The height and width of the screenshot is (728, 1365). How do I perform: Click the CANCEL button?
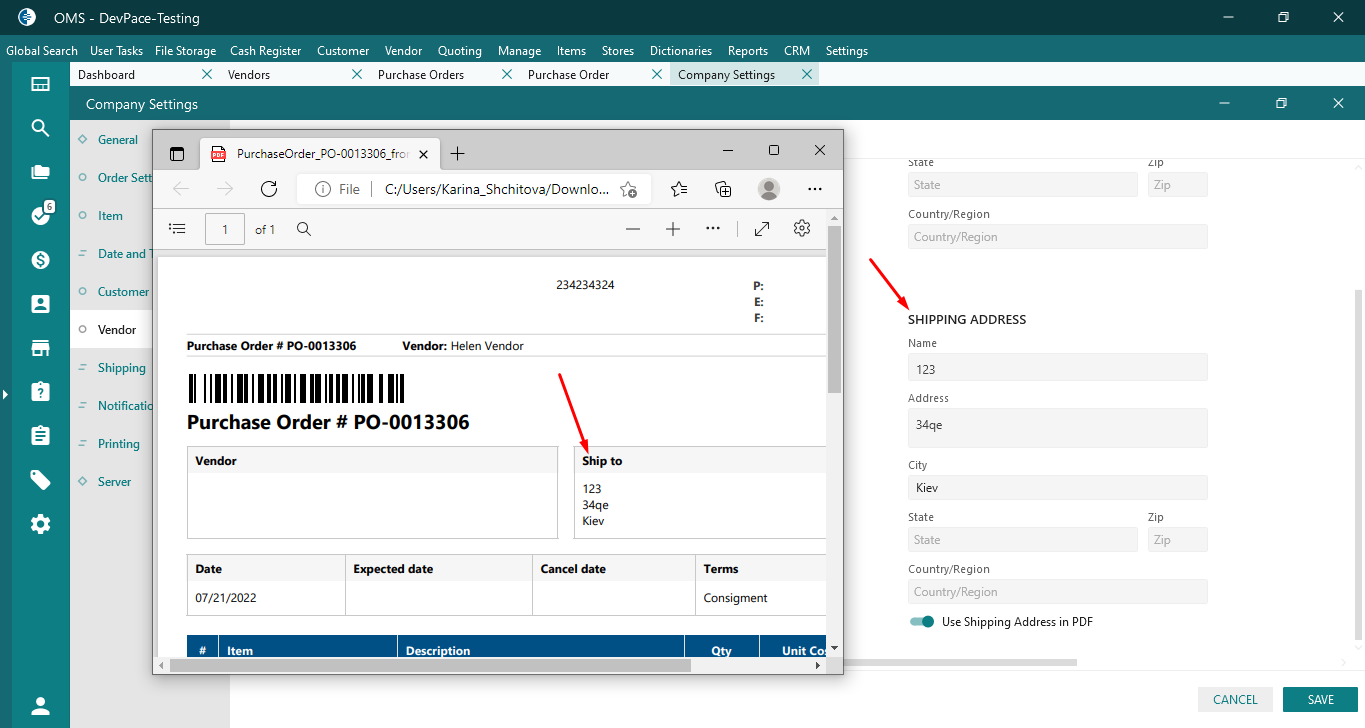1235,700
